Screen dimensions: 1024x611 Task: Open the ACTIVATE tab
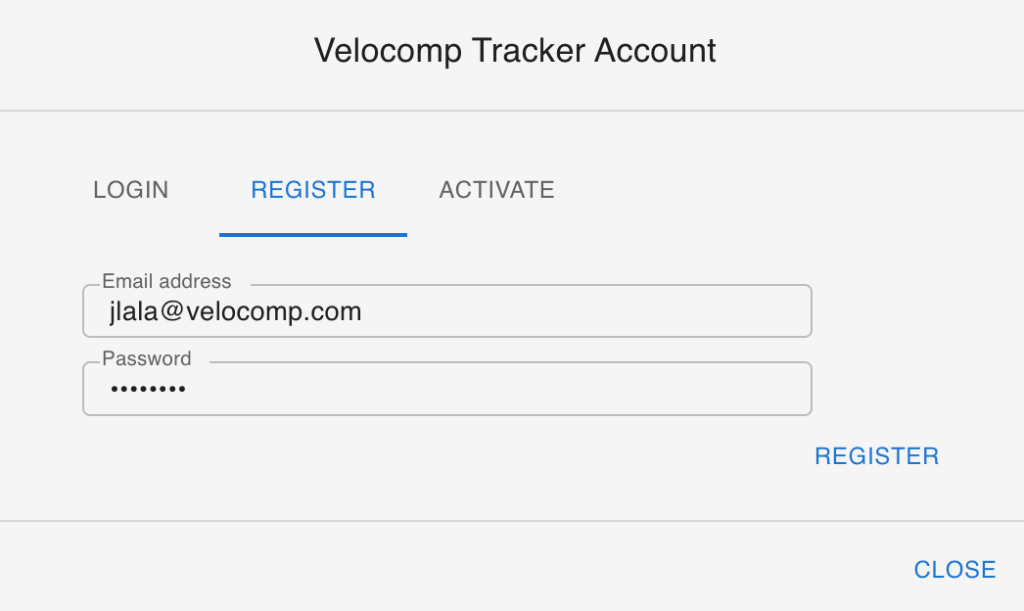pos(496,190)
